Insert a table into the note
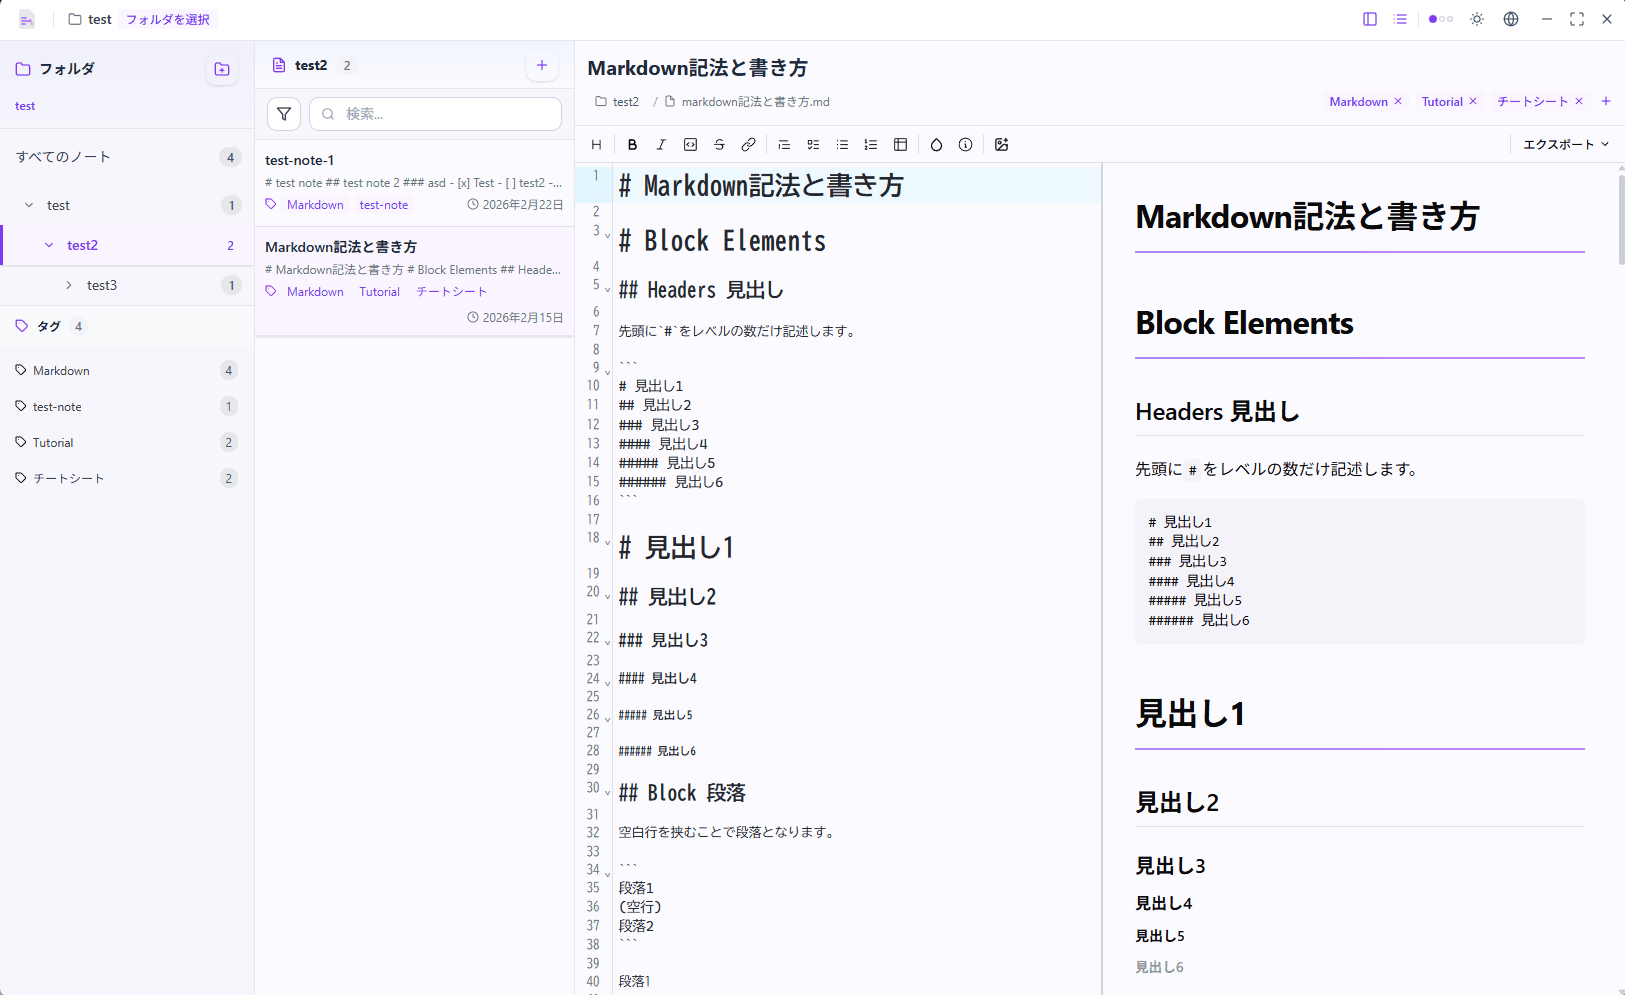 click(900, 144)
